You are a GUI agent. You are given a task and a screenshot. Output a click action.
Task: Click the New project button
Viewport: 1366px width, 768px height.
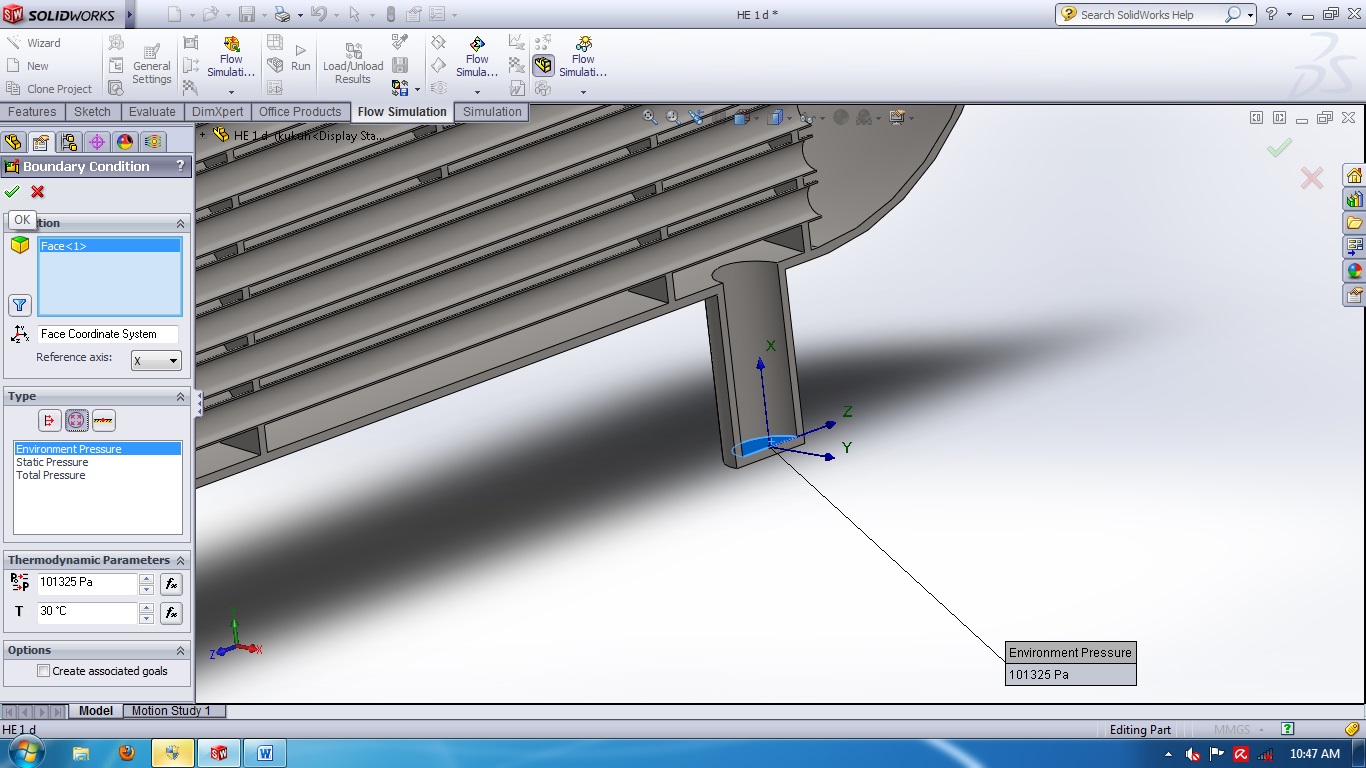(27, 66)
